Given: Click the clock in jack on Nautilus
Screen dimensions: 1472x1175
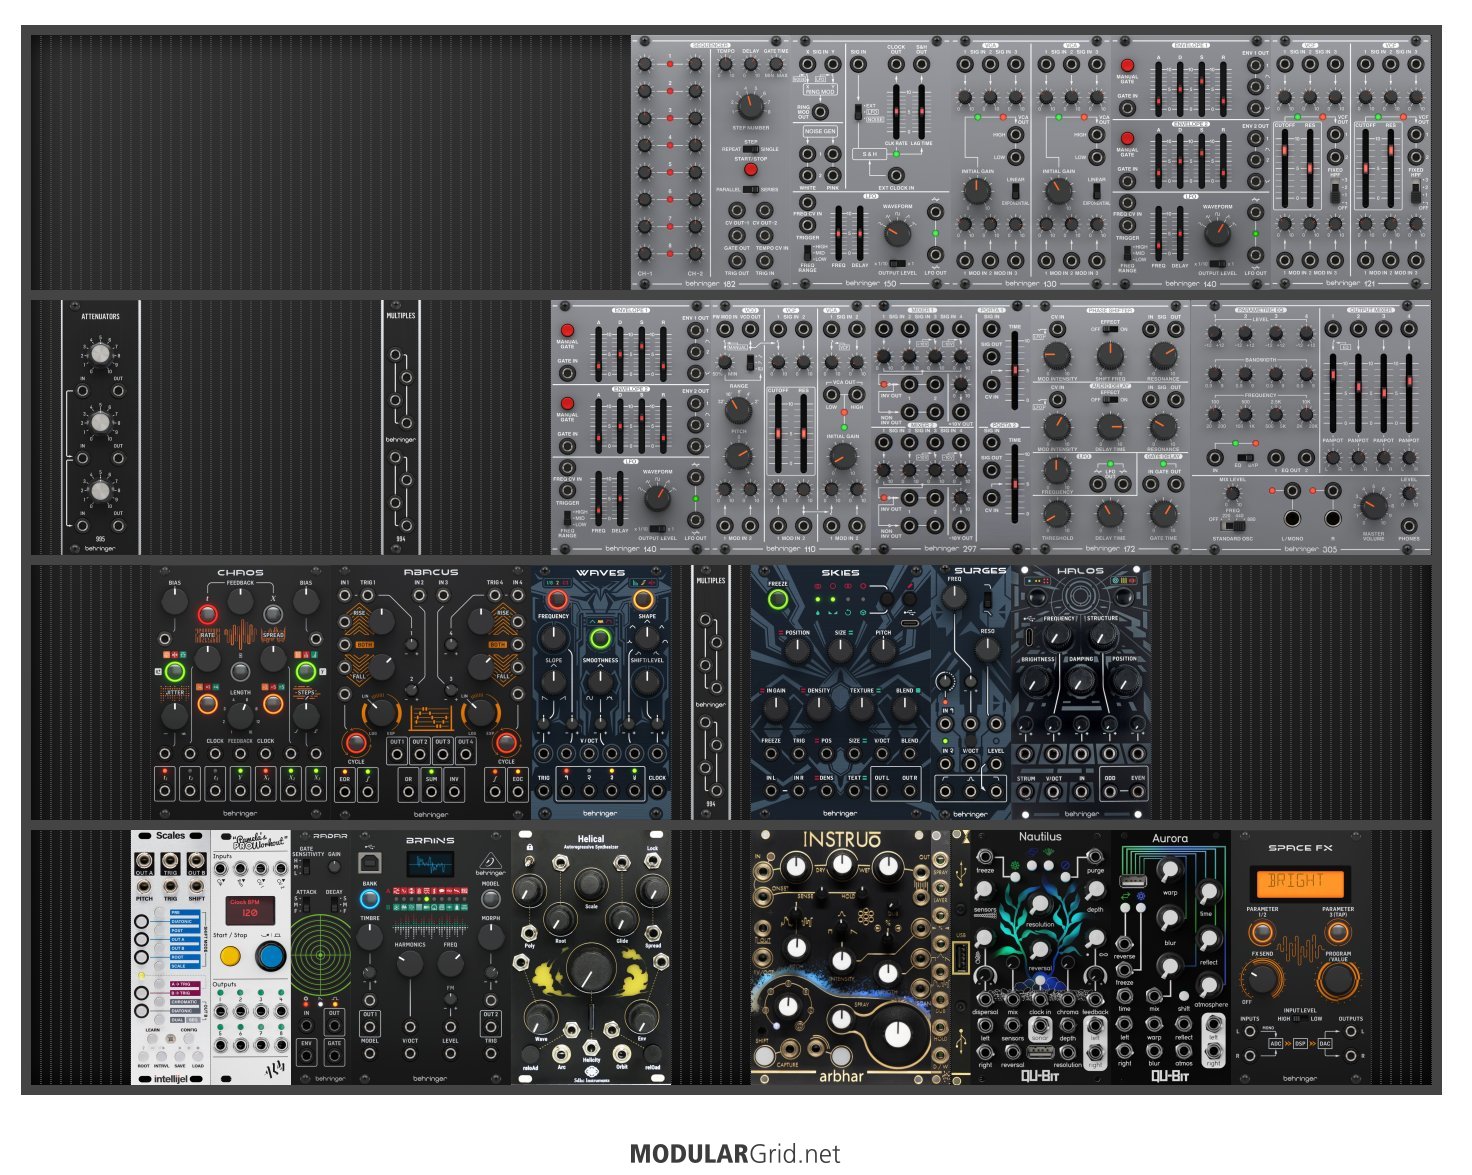Looking at the screenshot, I should click(x=1040, y=999).
